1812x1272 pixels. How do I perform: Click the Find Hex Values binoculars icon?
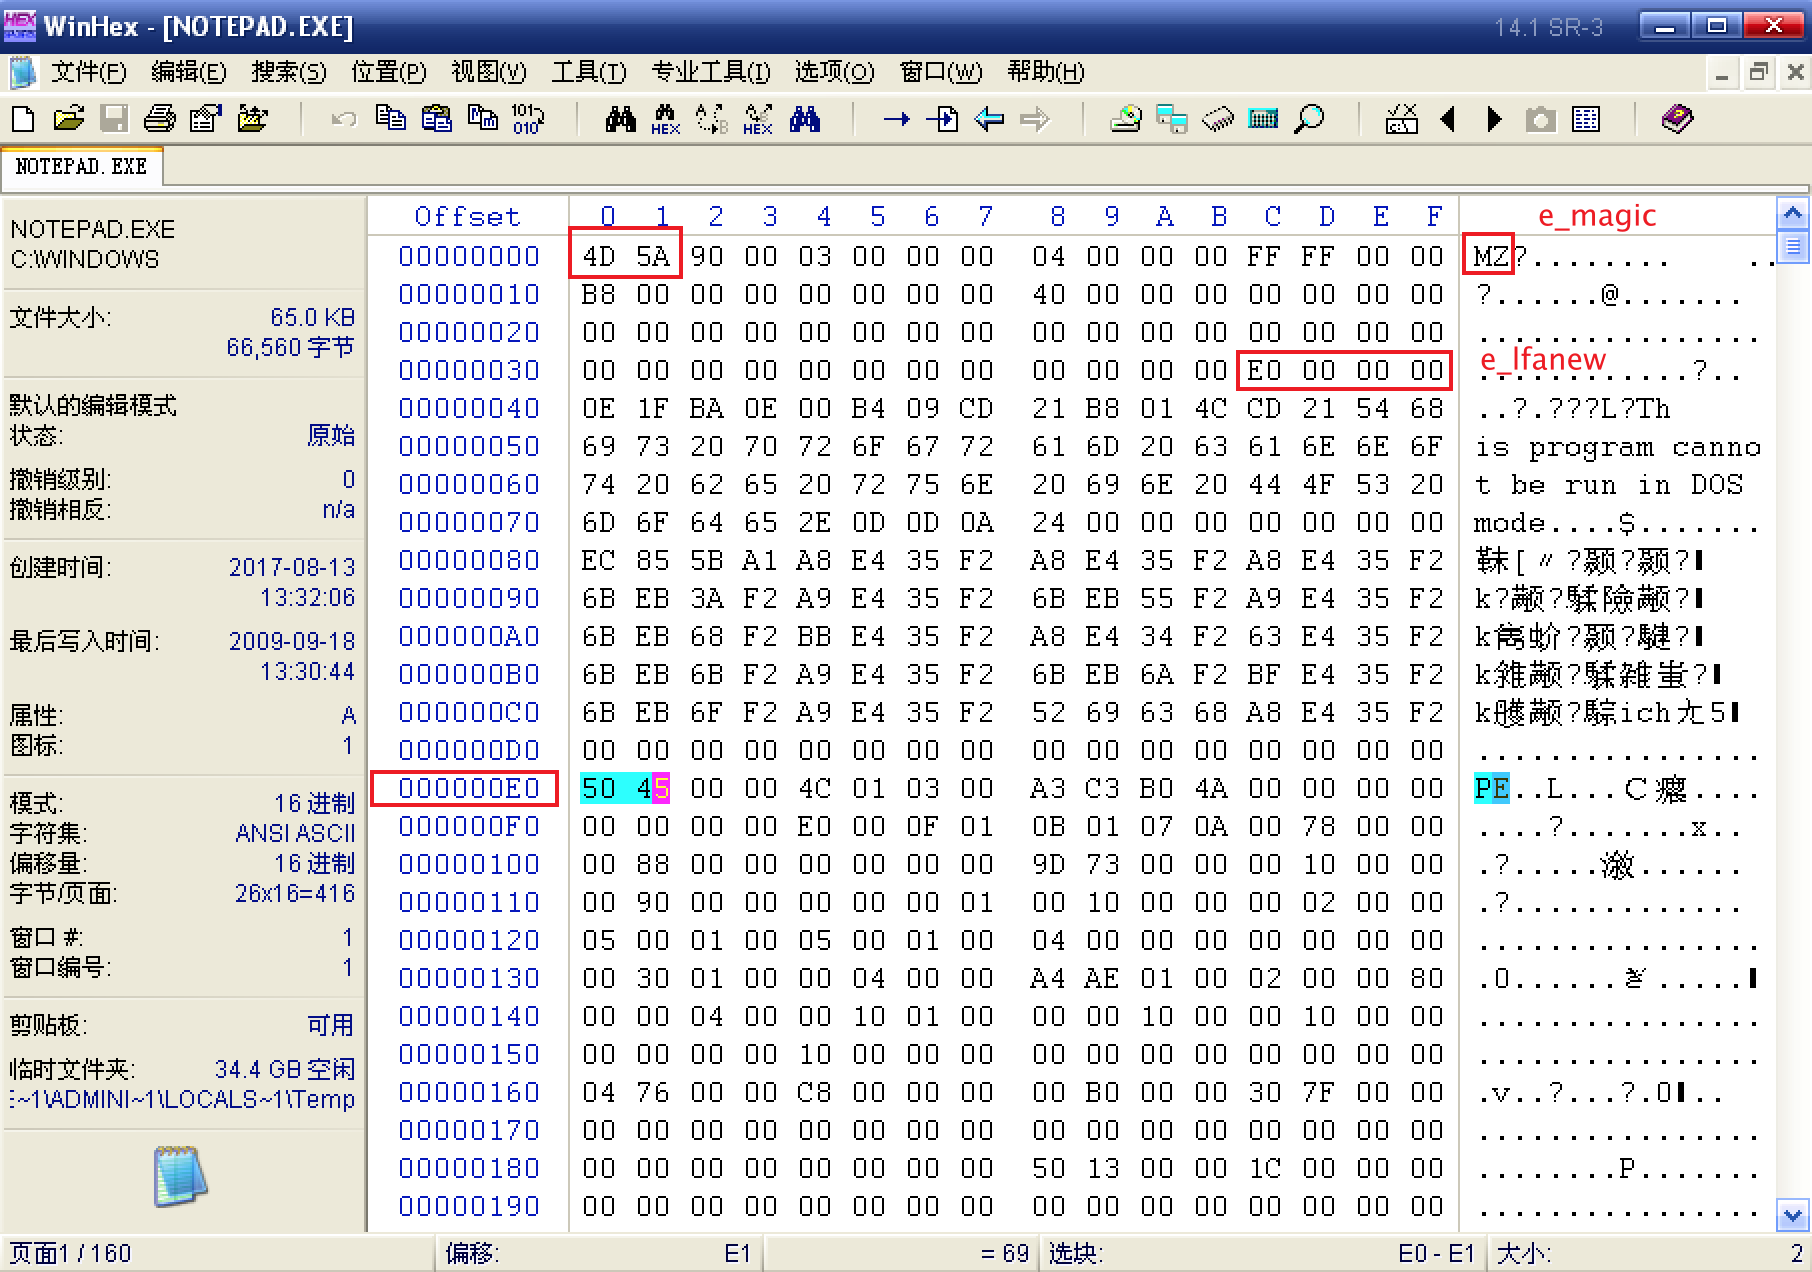tap(665, 120)
